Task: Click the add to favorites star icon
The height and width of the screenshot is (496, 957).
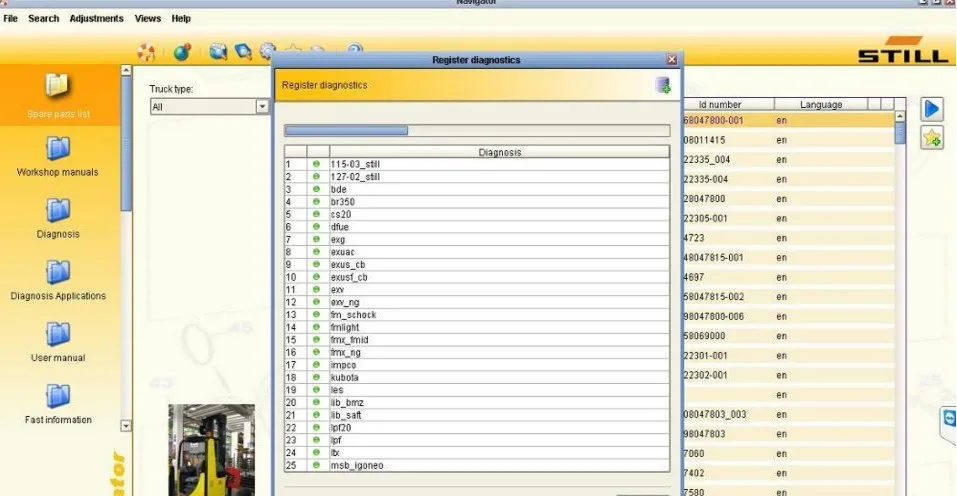Action: (x=932, y=138)
